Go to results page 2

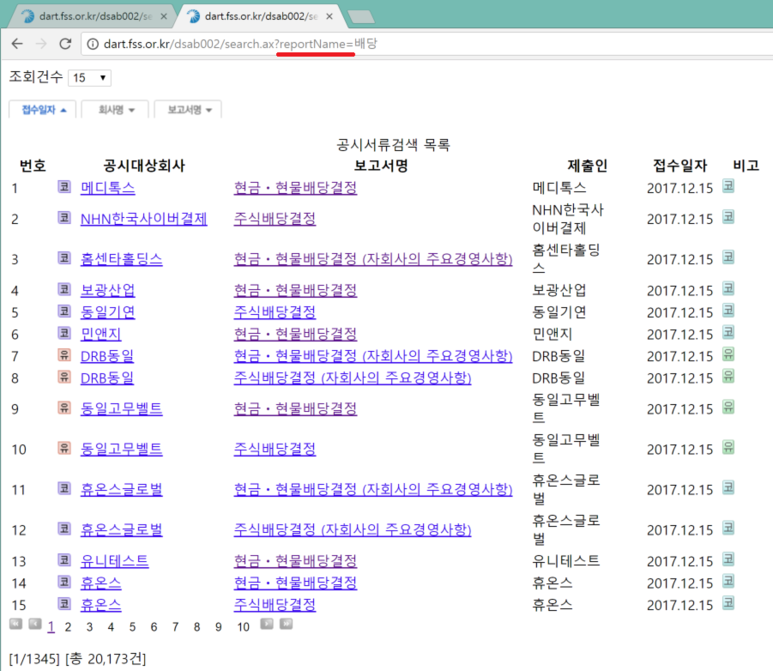(x=68, y=627)
